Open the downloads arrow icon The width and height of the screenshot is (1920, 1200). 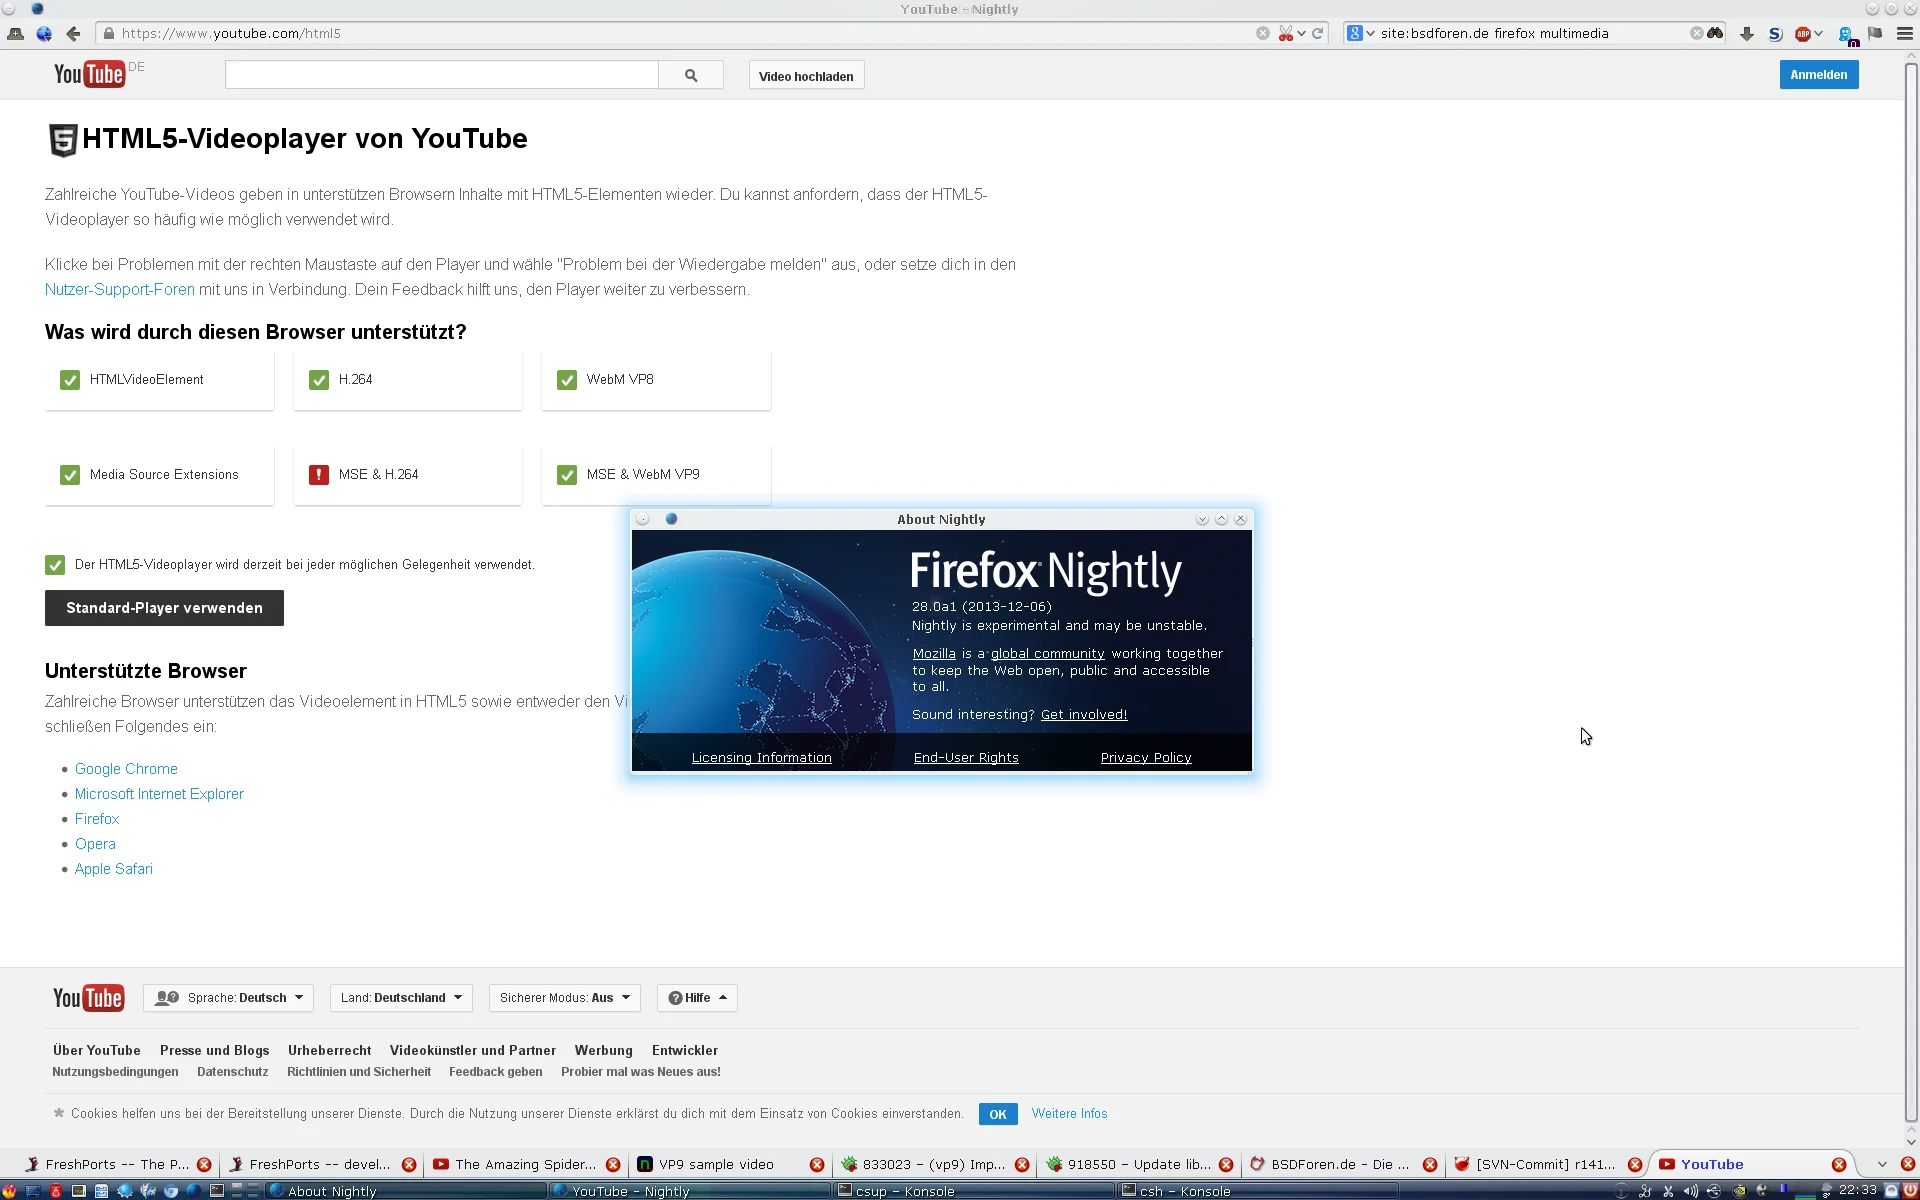click(1746, 33)
